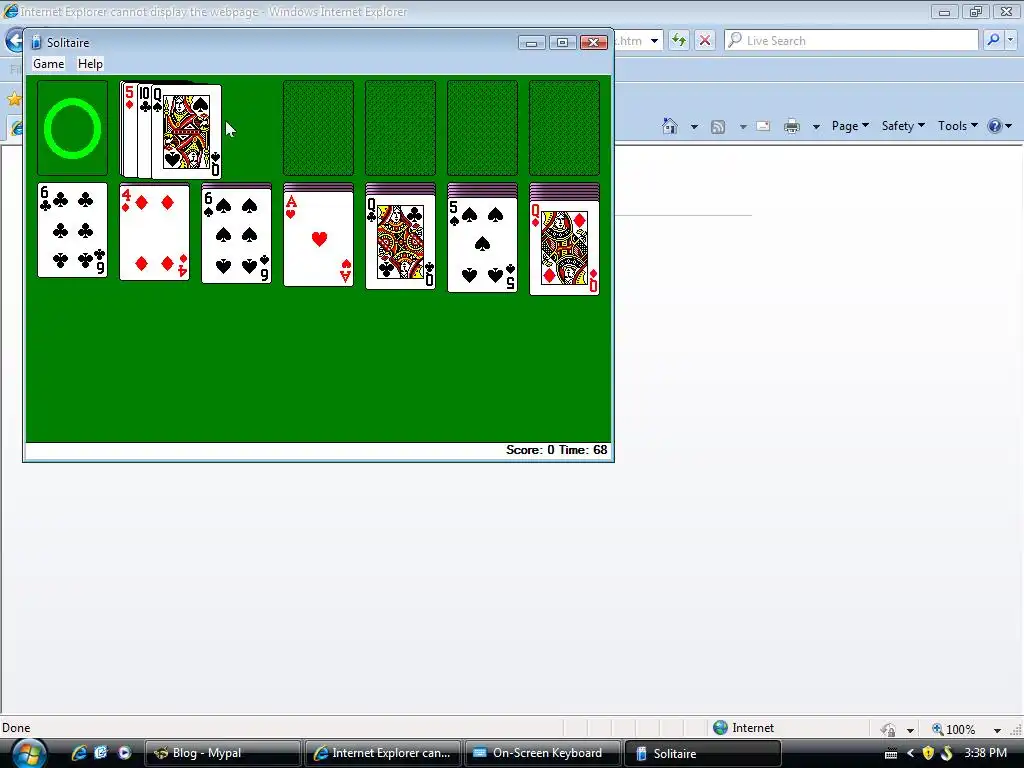
Task: Select the Queen of Diamonds card
Action: tap(564, 248)
